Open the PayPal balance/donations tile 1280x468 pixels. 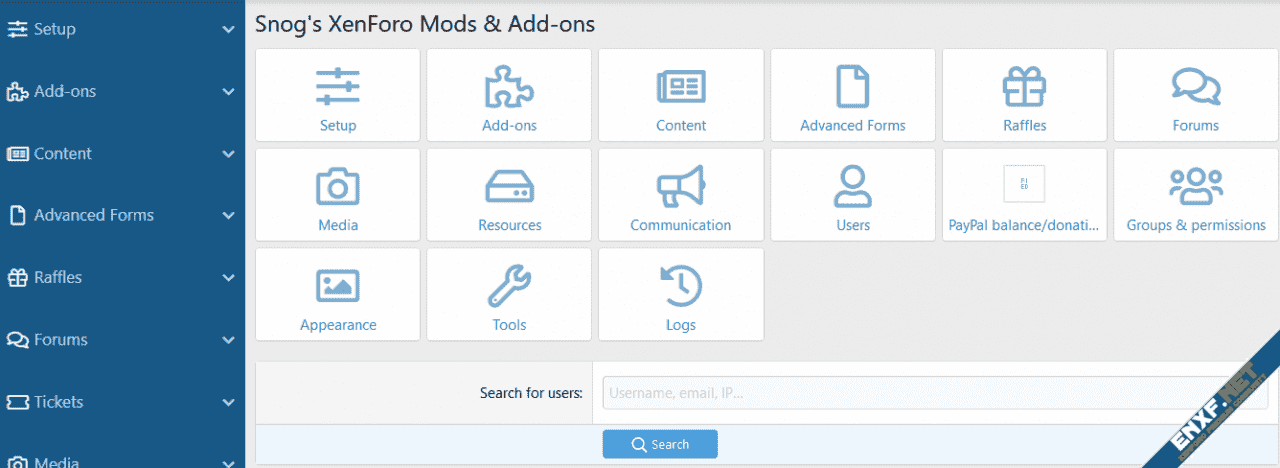[x=1024, y=196]
